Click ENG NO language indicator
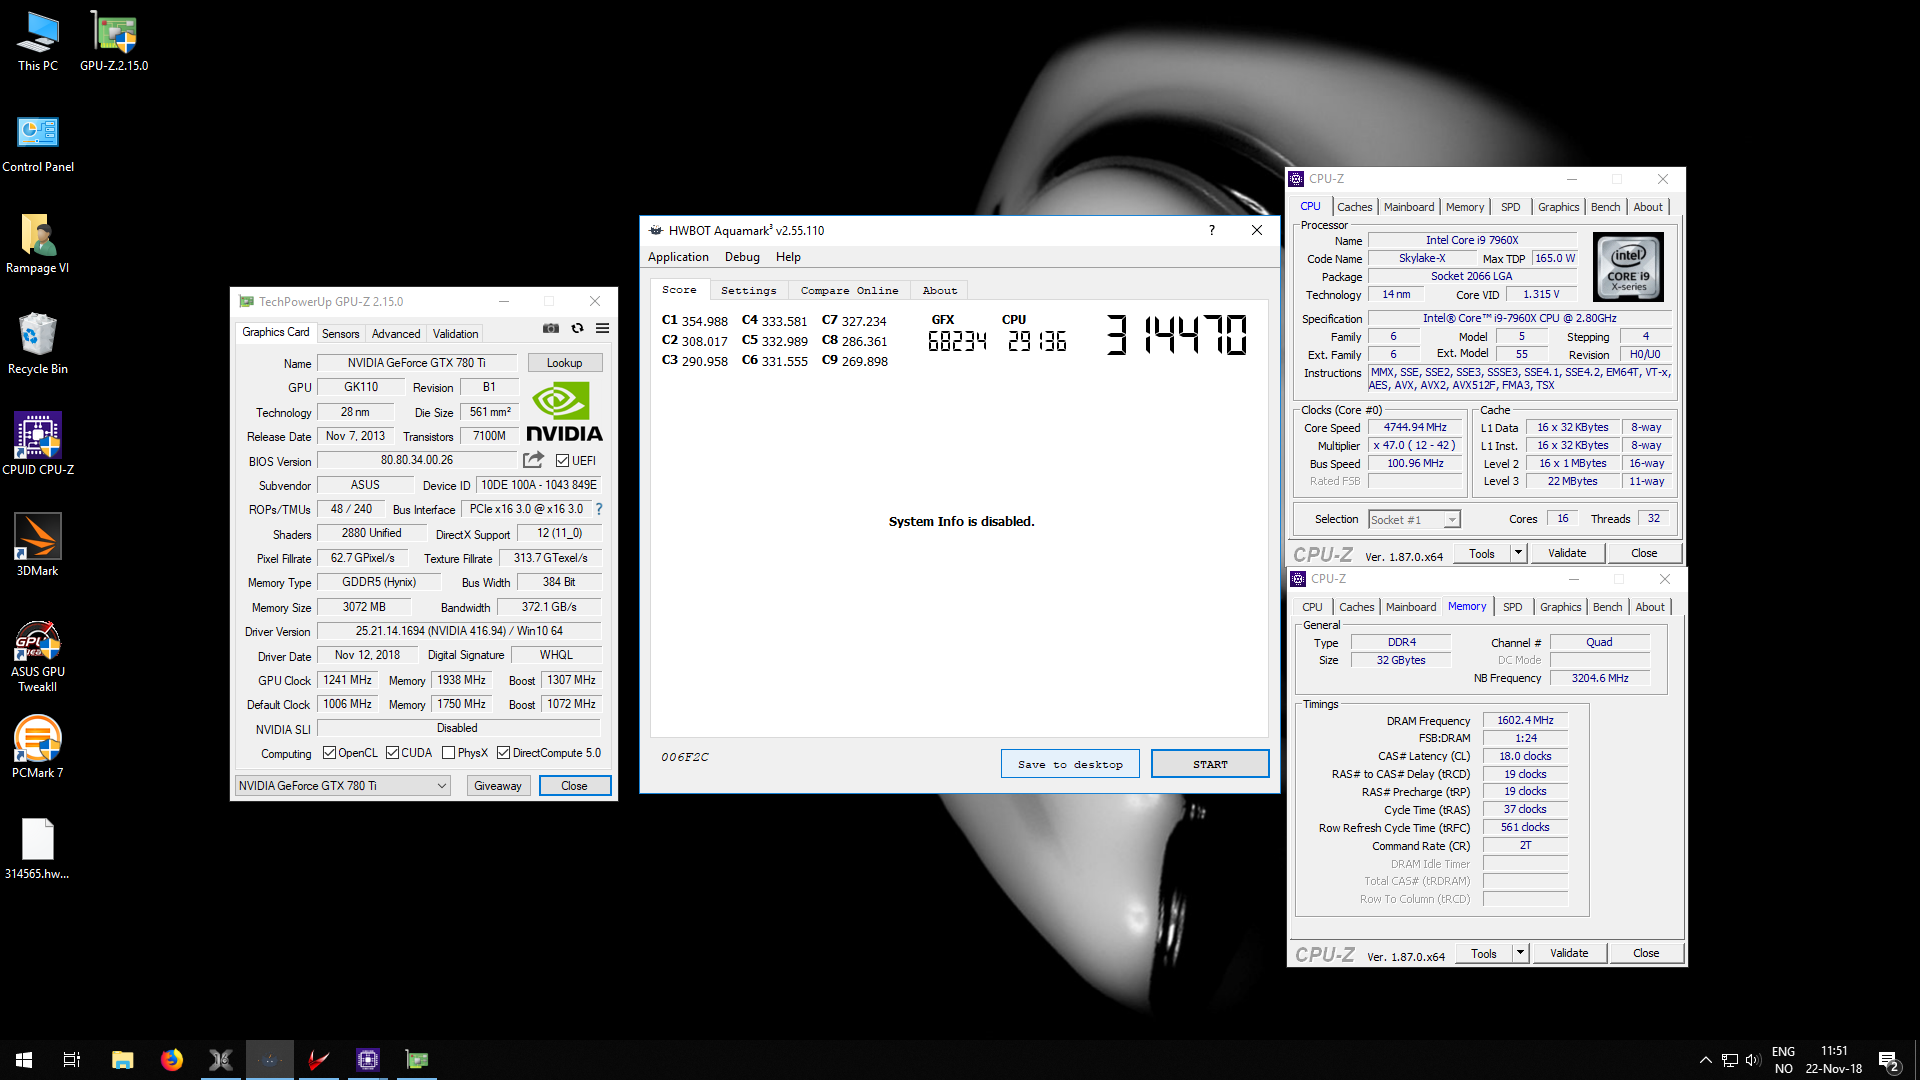Image resolution: width=1920 pixels, height=1080 pixels. point(1783,1060)
